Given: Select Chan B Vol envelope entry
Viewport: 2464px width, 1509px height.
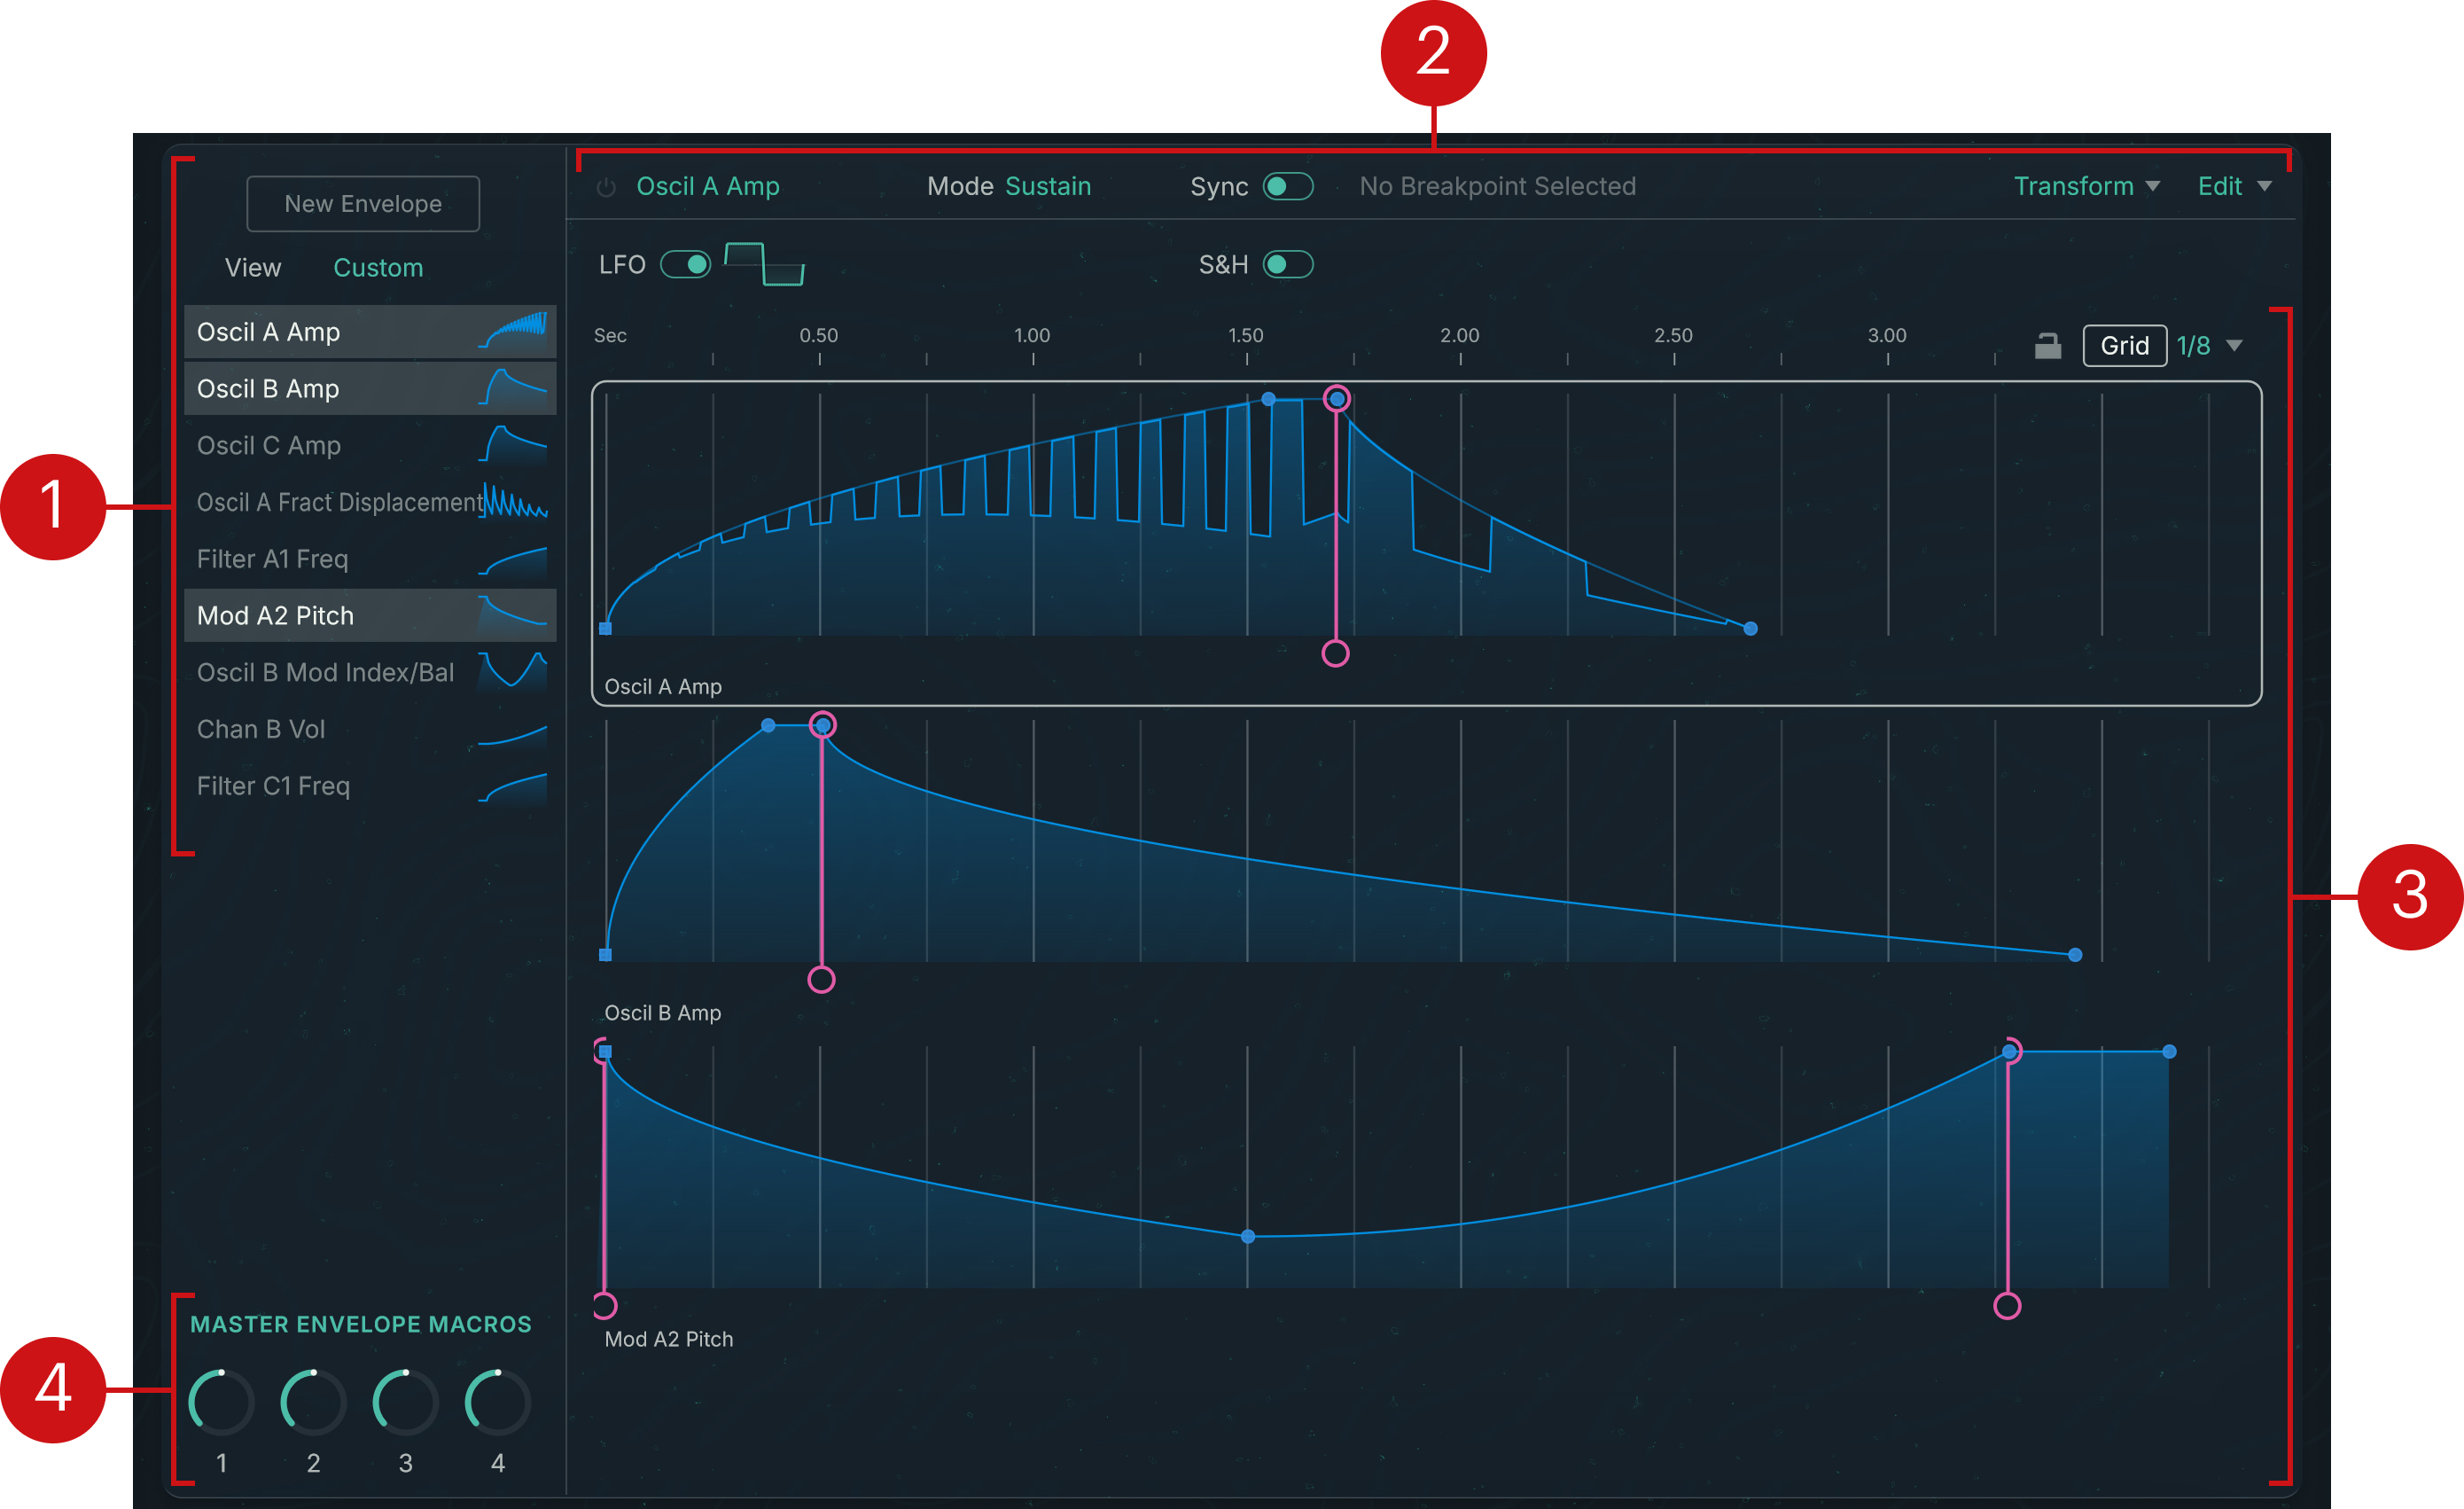Looking at the screenshot, I should click(x=261, y=729).
